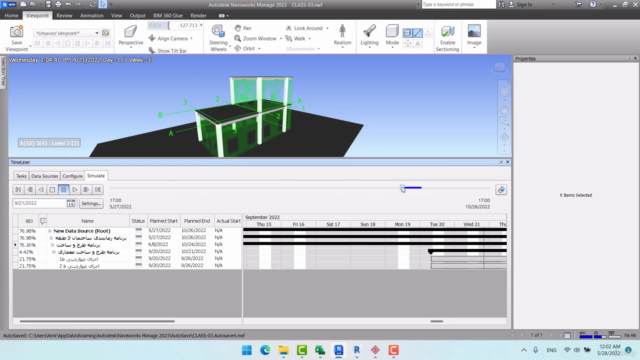
Task: Open Microsoft Edge from the taskbar
Action: click(x=265, y=350)
